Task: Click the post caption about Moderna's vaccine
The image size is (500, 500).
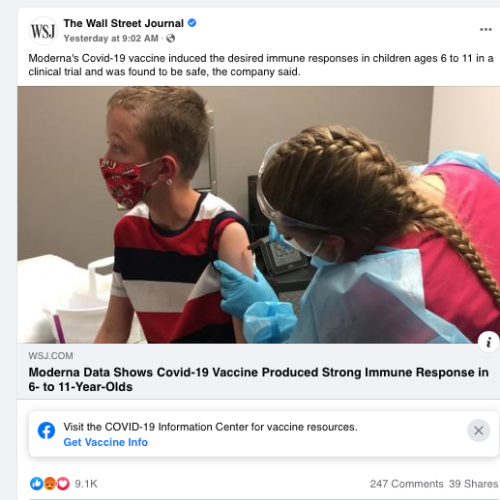Action: [x=261, y=65]
